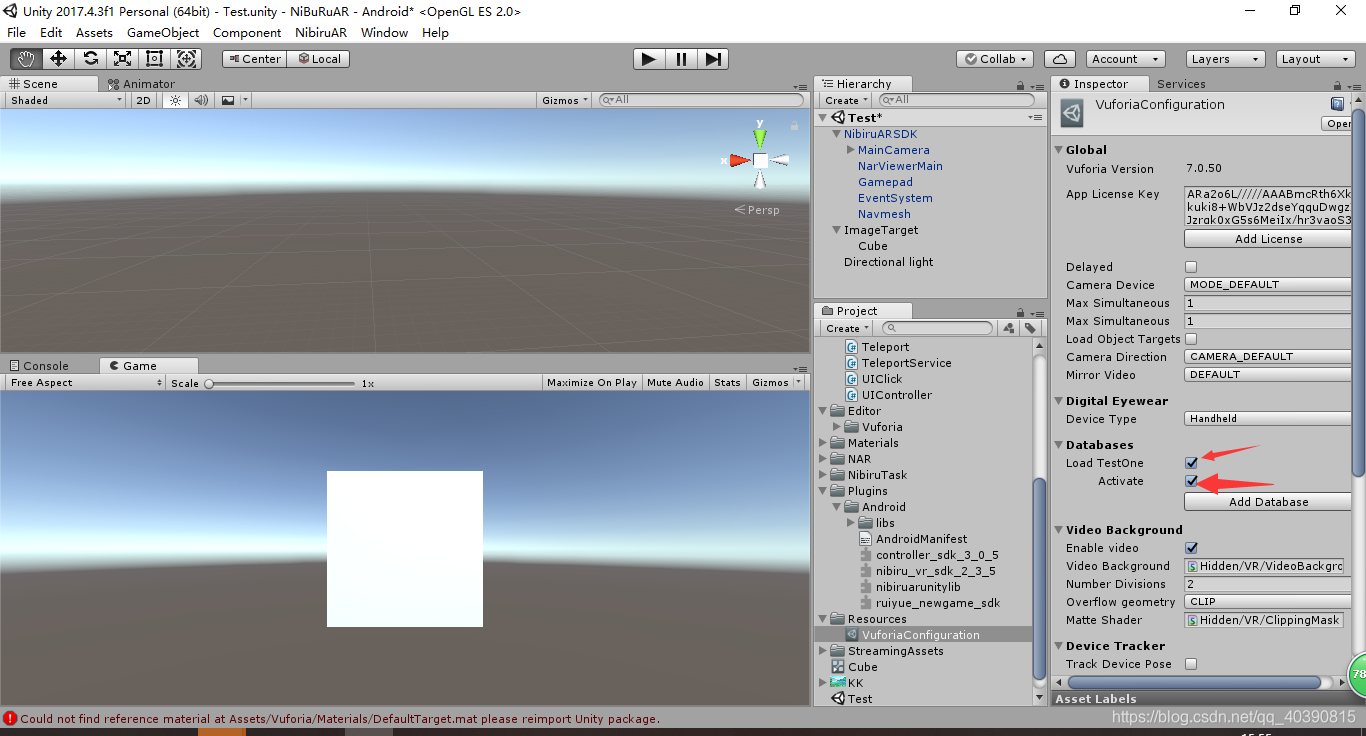
Task: Select the VuforiaConfiguration asset
Action: [924, 635]
